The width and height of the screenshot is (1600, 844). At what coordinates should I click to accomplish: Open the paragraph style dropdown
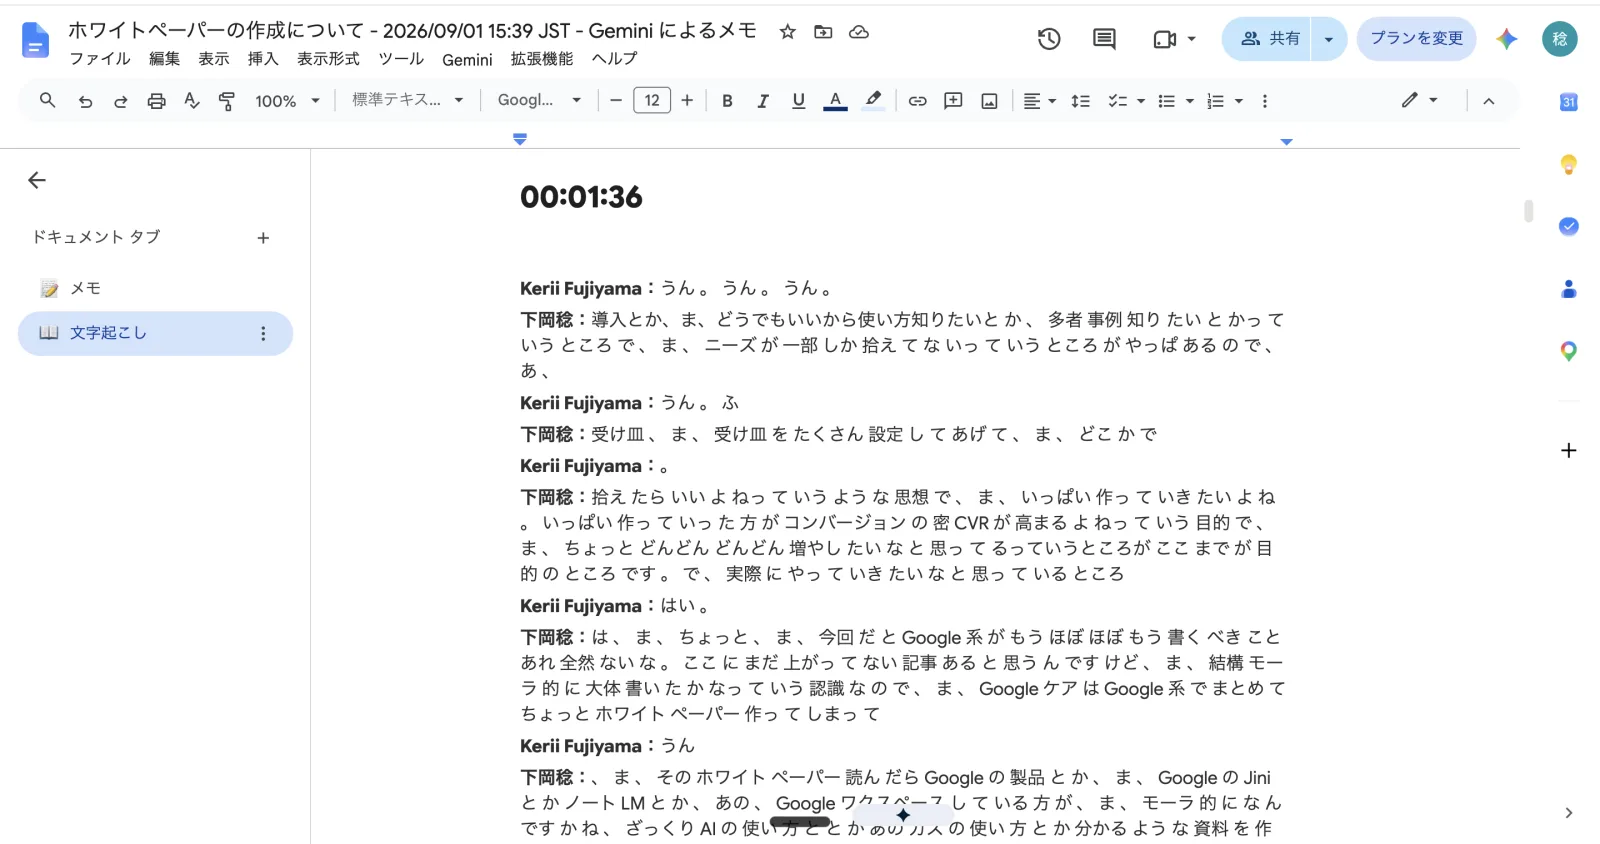tap(408, 100)
